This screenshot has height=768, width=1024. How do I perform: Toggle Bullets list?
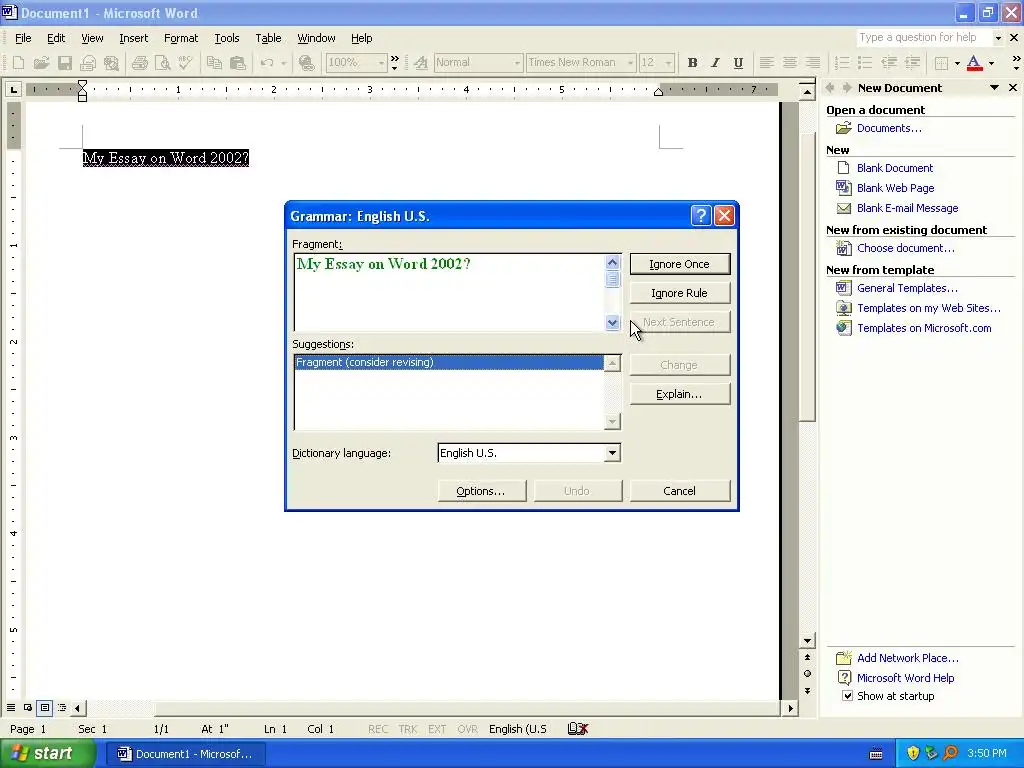pos(865,63)
